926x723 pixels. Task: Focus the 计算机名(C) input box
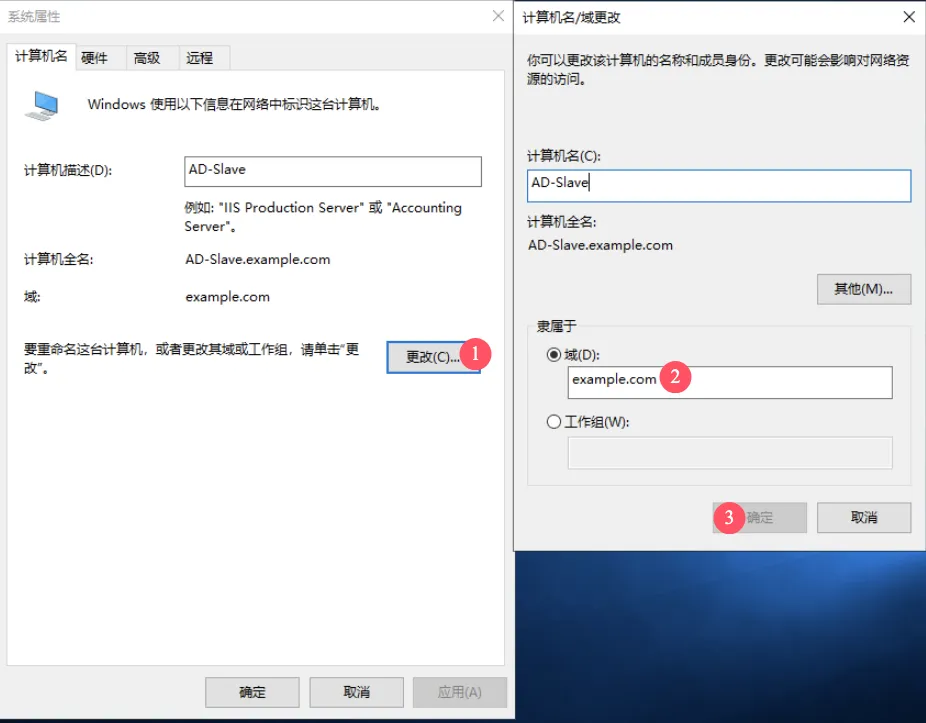718,185
